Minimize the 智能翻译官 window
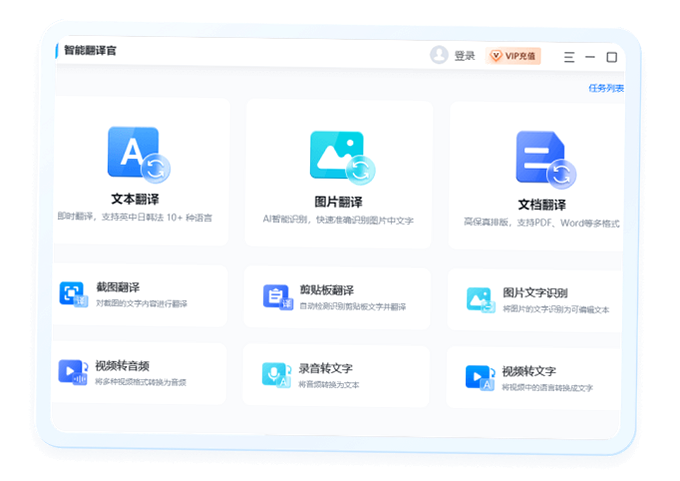Image resolution: width=680 pixels, height=481 pixels. 590,57
